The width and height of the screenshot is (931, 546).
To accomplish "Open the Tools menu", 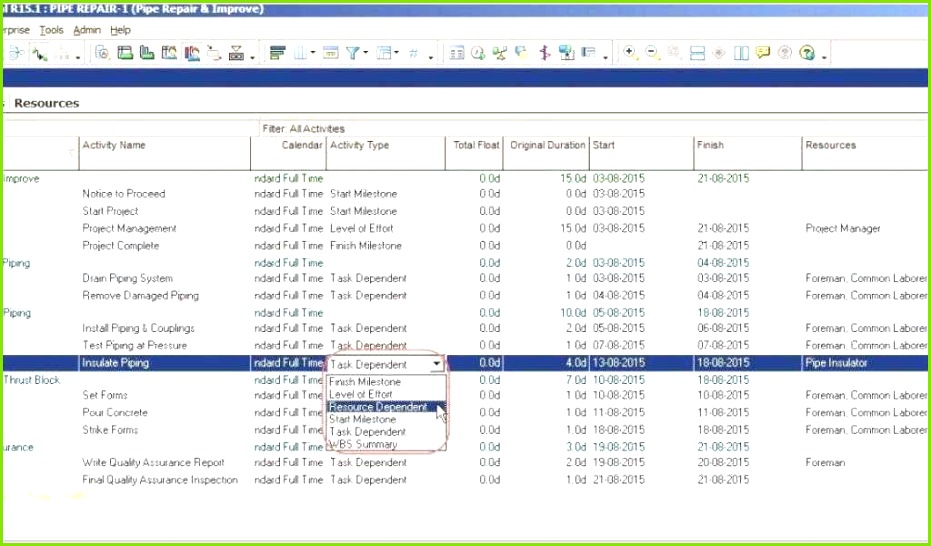I will tap(52, 30).
